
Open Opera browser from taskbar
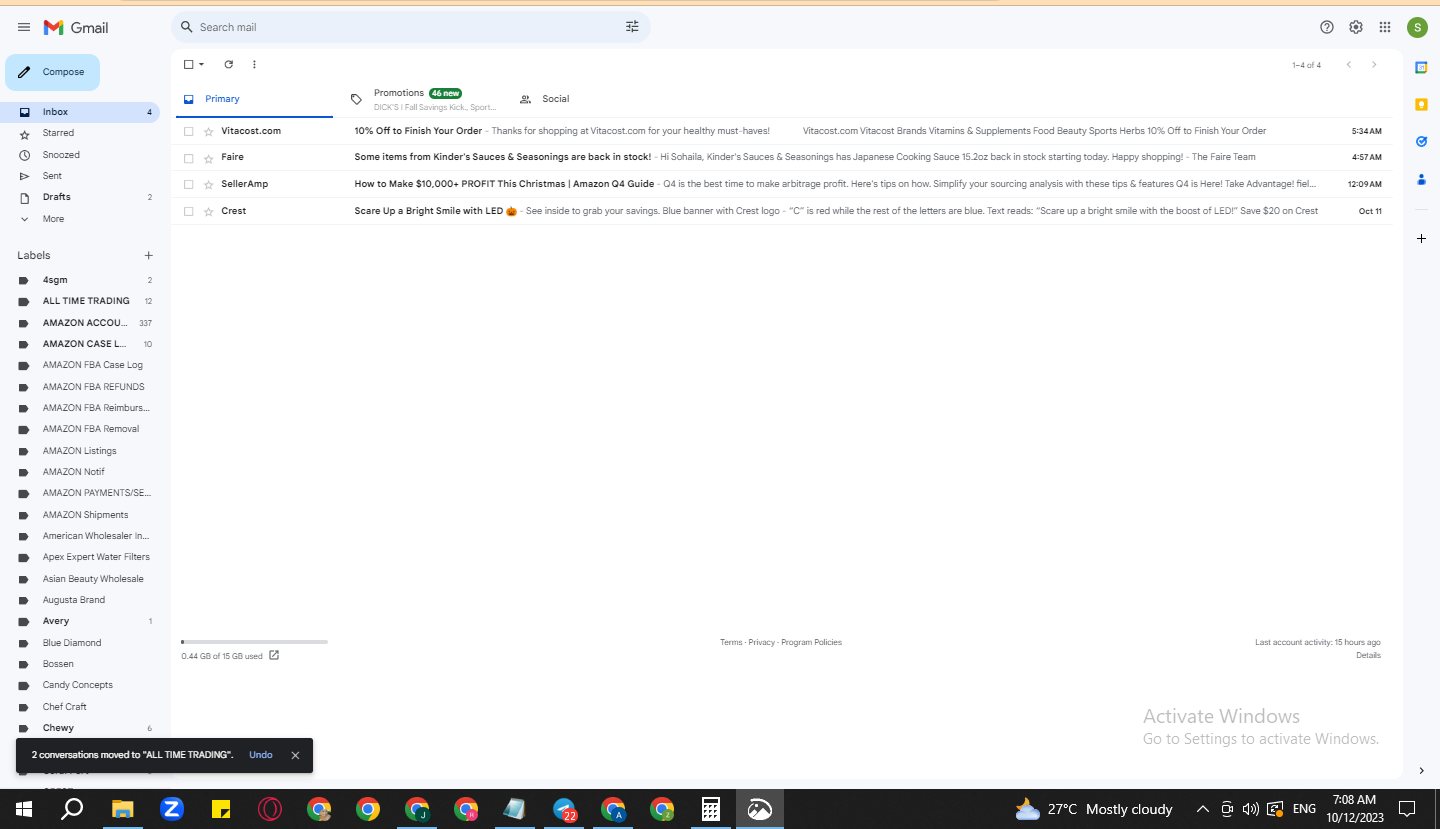point(269,808)
